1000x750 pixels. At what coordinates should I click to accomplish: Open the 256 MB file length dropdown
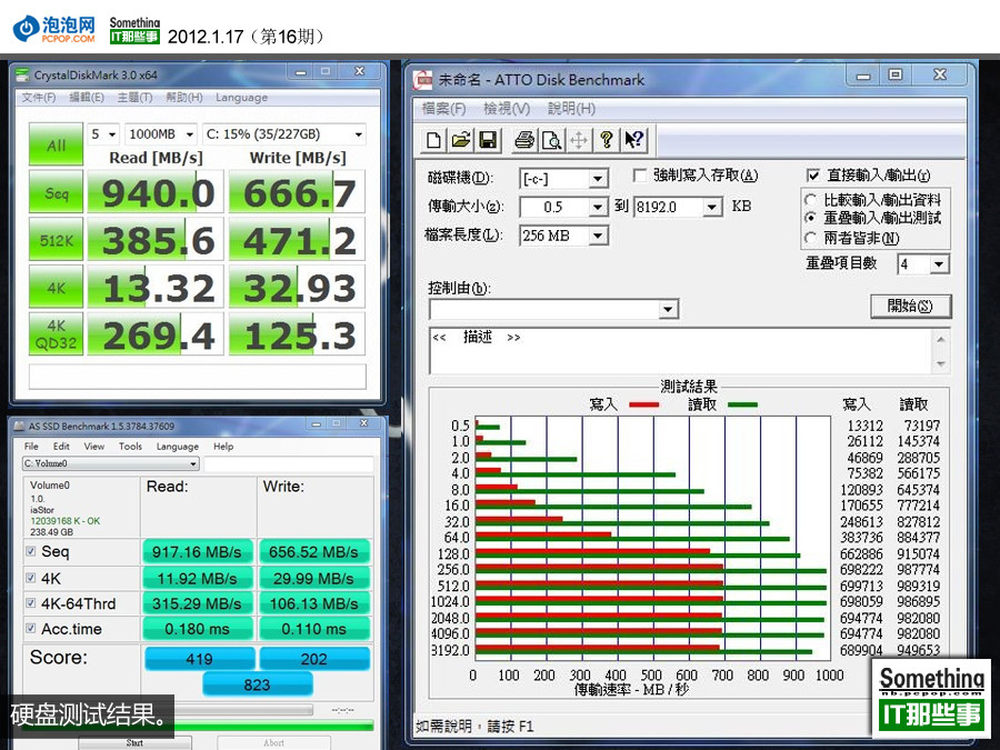coord(598,236)
